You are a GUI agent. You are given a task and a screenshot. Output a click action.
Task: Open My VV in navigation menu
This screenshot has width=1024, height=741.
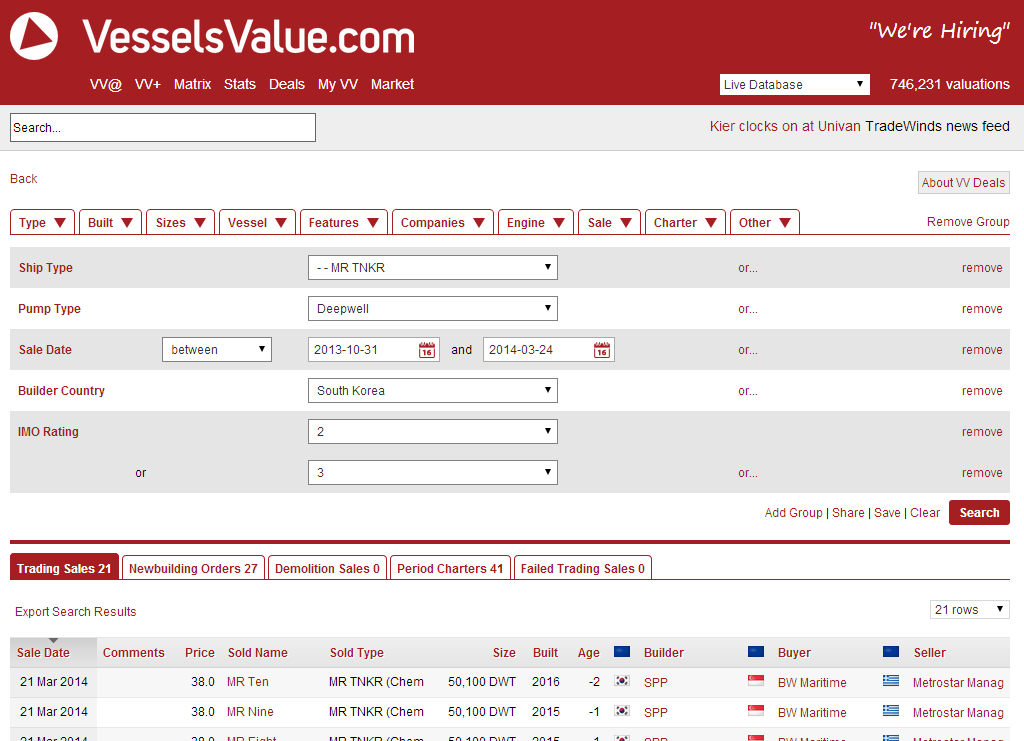pos(338,84)
